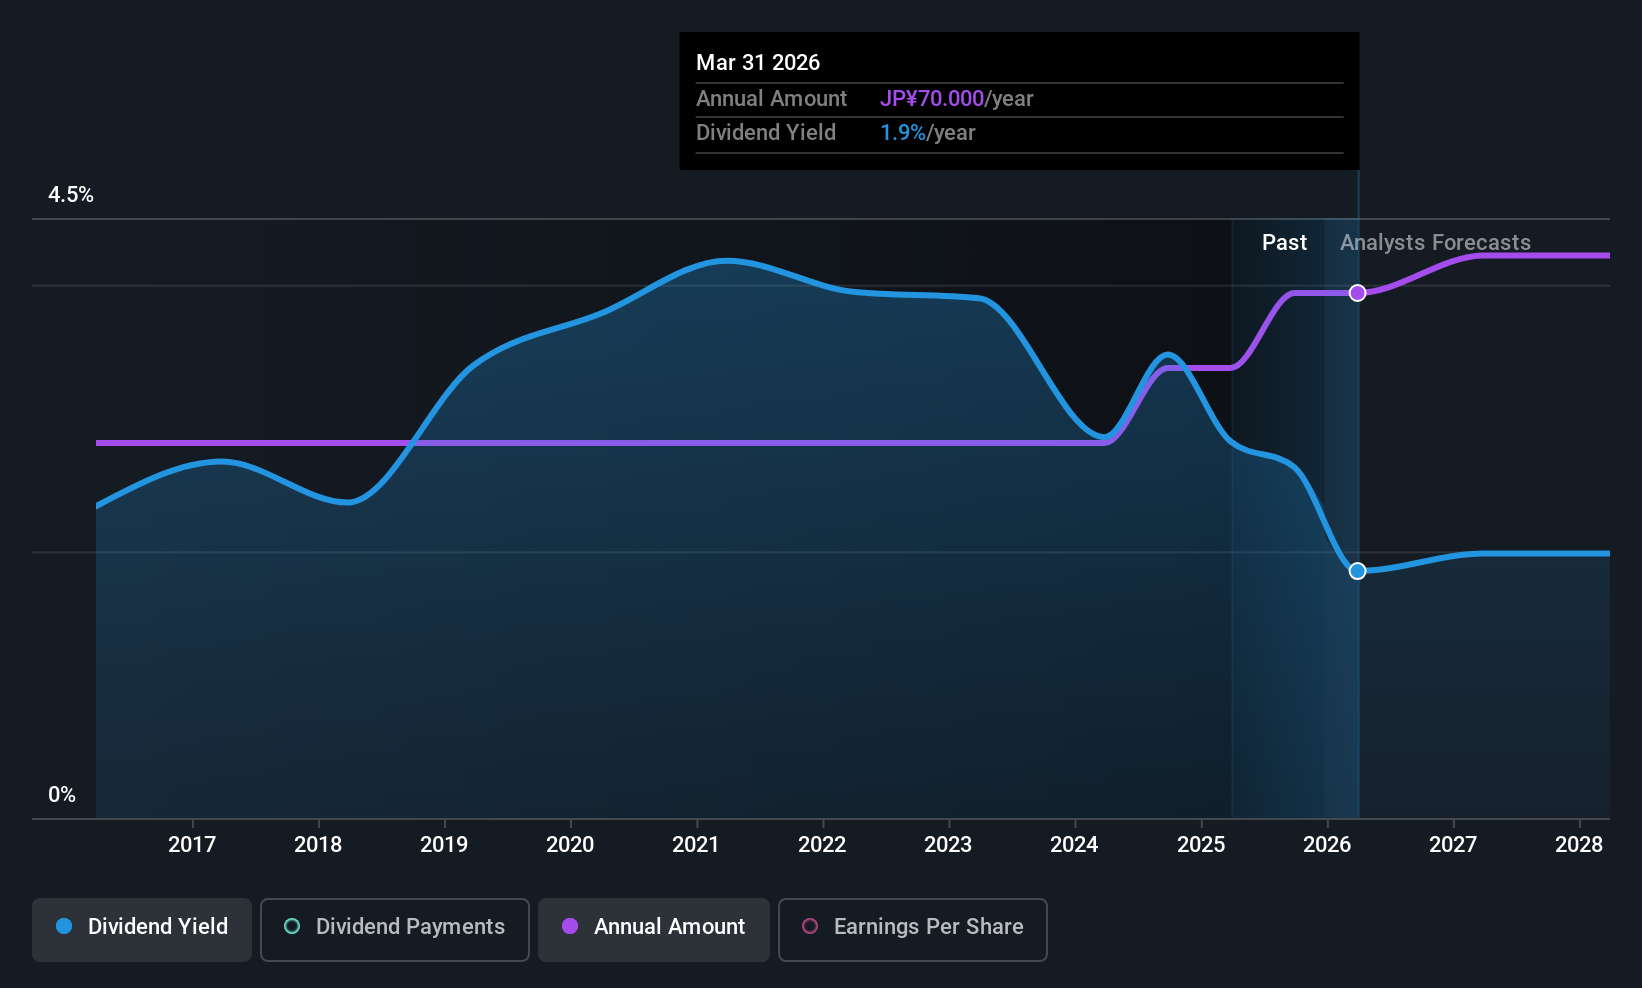This screenshot has width=1642, height=988.
Task: Click the 2026 x-axis label
Action: [1327, 845]
